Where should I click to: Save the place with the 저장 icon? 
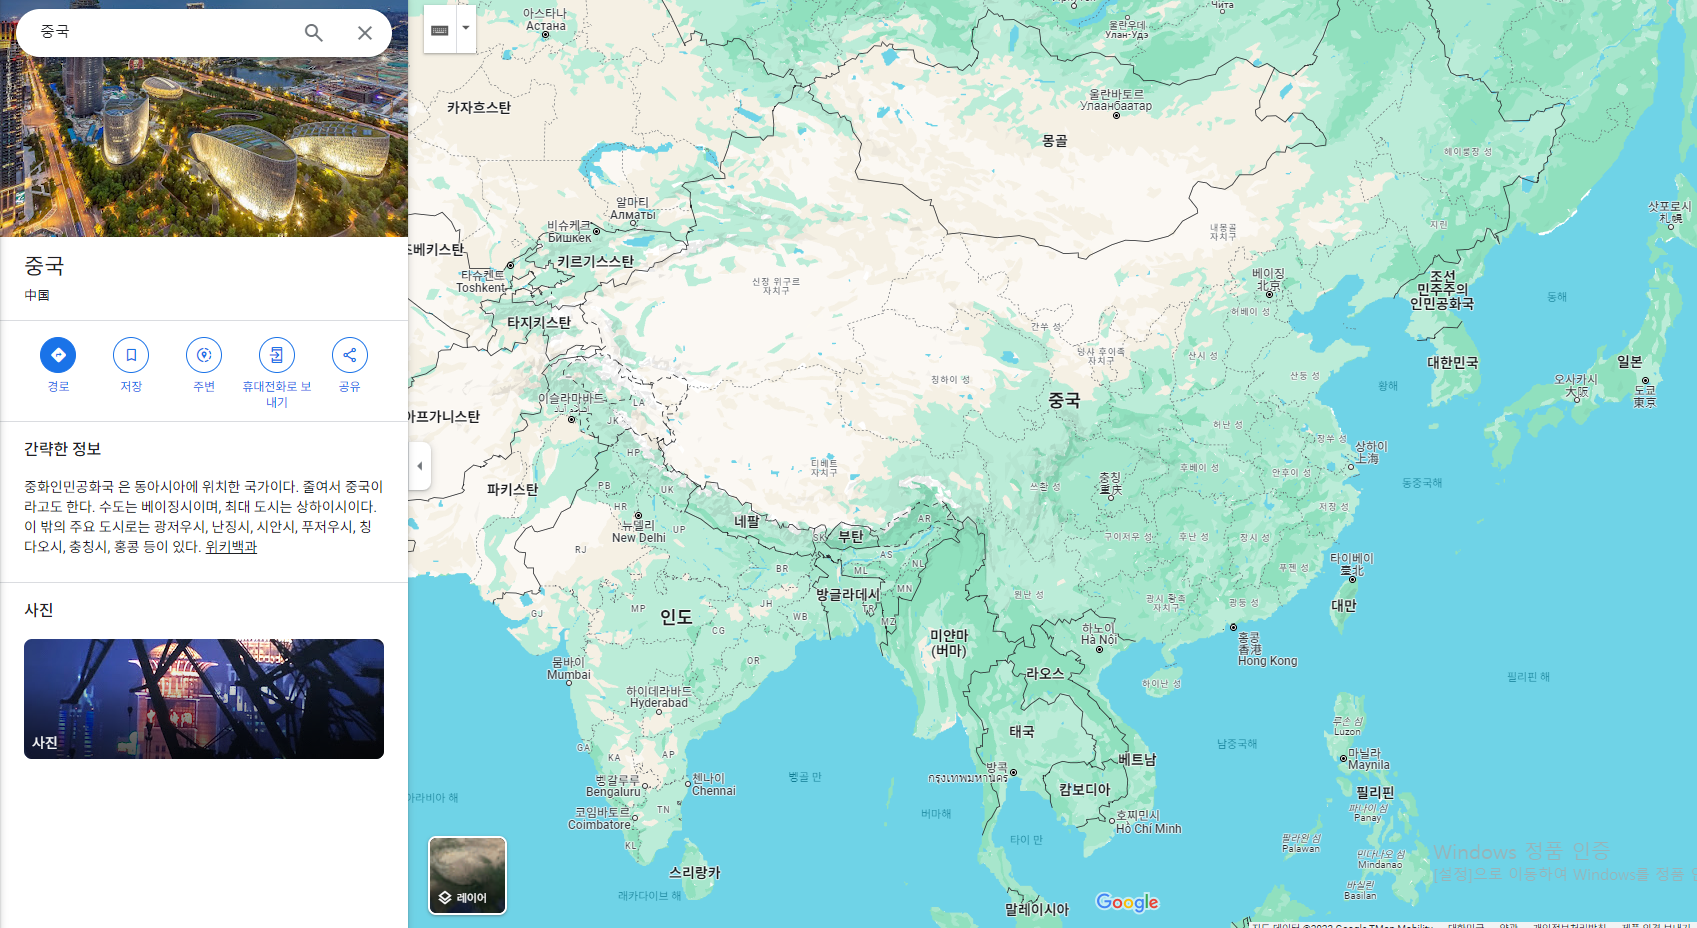tap(131, 355)
